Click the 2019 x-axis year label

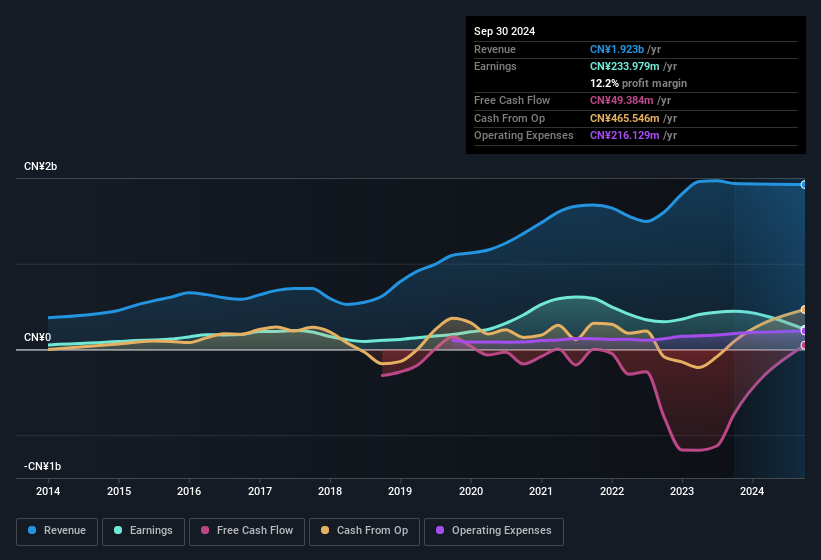pyautogui.click(x=400, y=491)
